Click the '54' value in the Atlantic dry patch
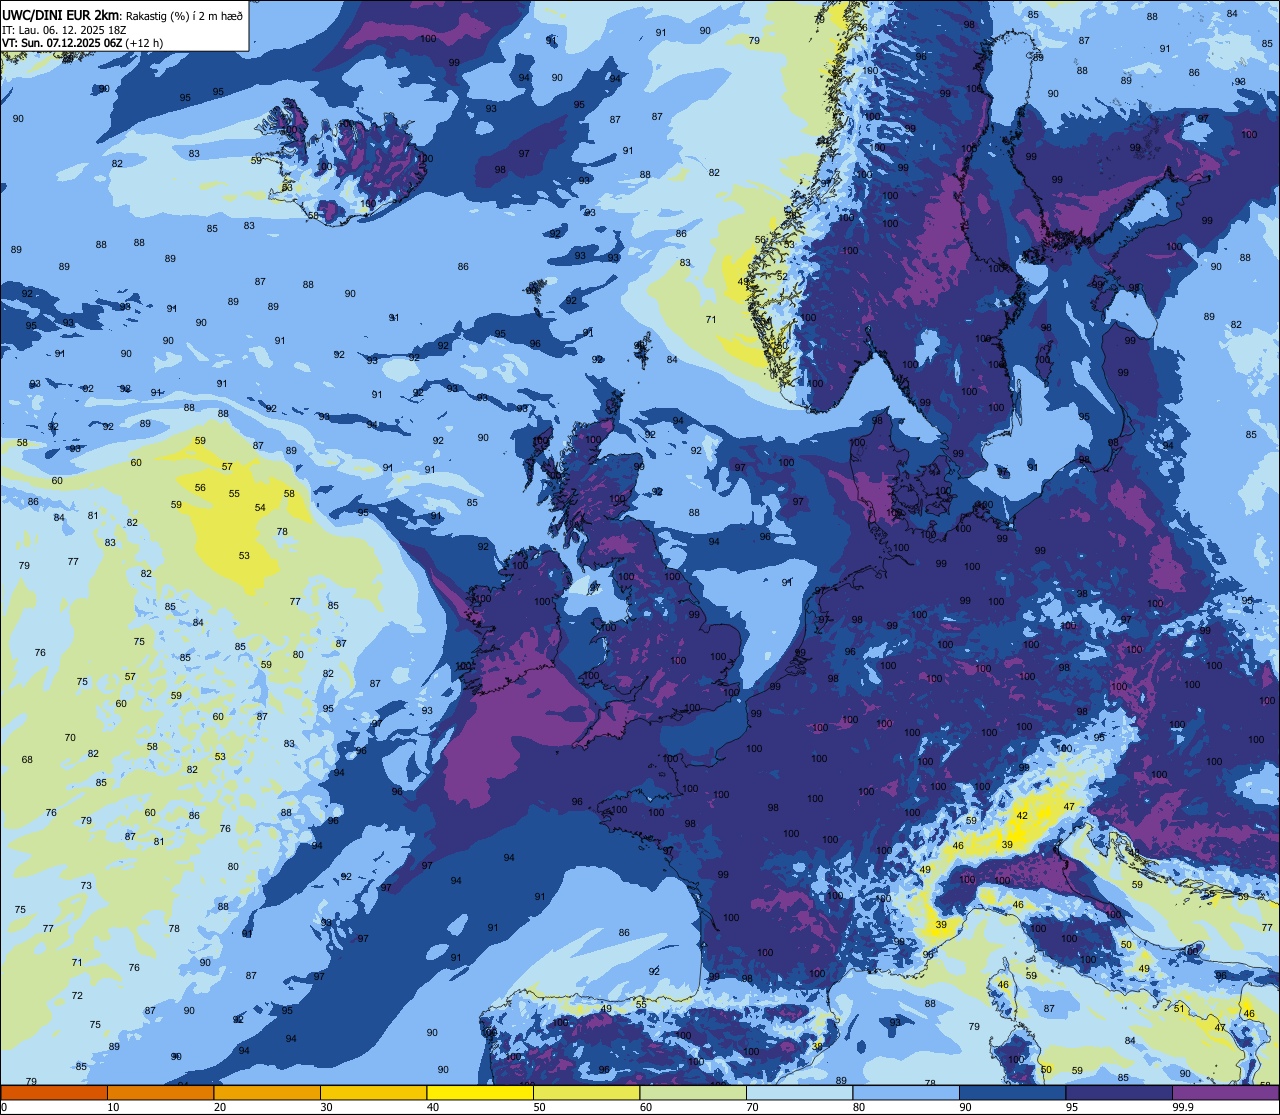Image resolution: width=1280 pixels, height=1115 pixels. pyautogui.click(x=260, y=508)
